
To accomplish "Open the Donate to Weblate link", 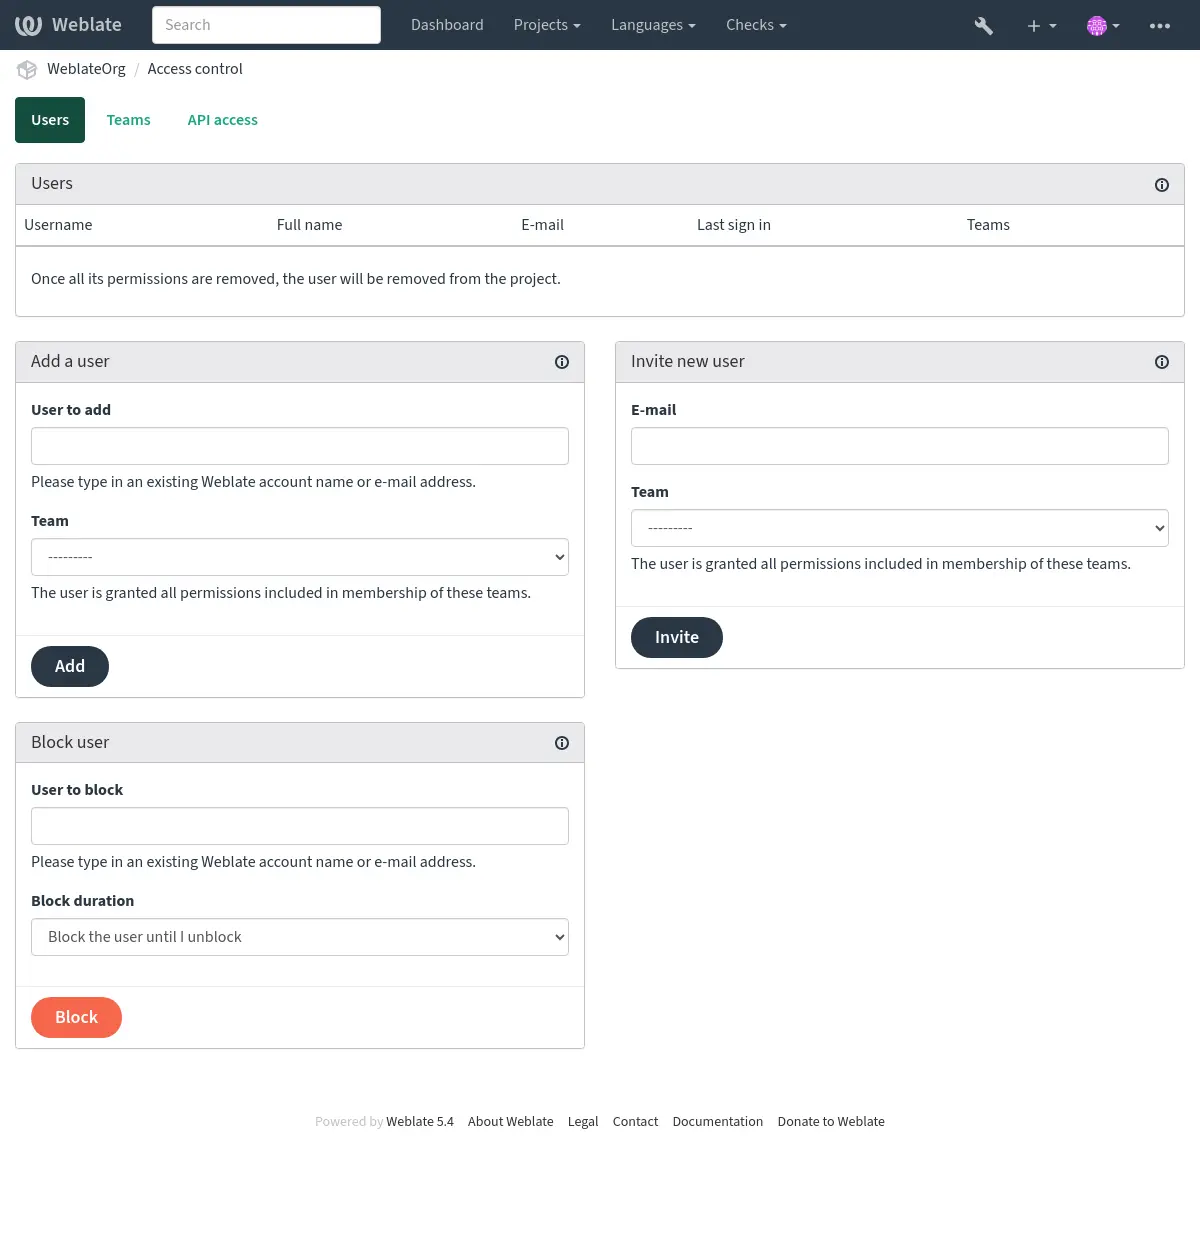I will coord(831,1122).
